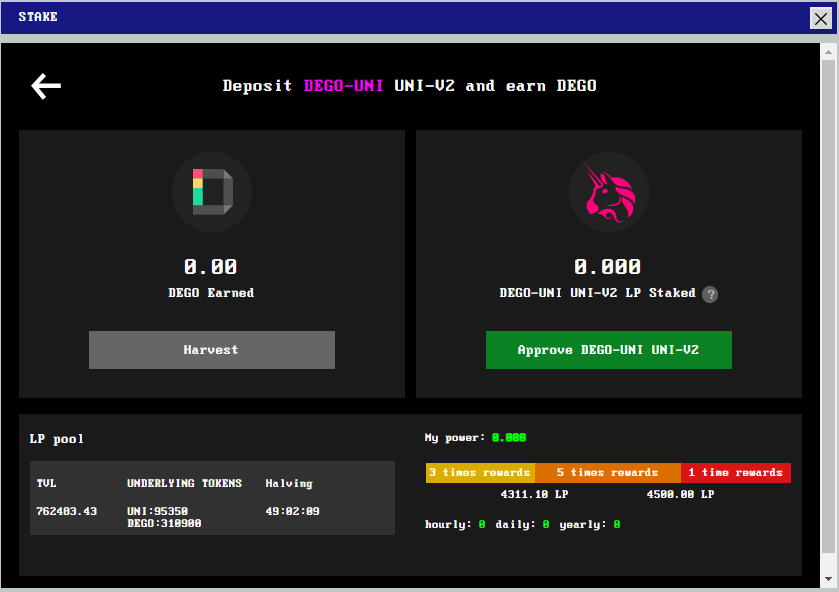The width and height of the screenshot is (839, 592).
Task: Click the vertical scrollbar thumb
Action: [828, 306]
